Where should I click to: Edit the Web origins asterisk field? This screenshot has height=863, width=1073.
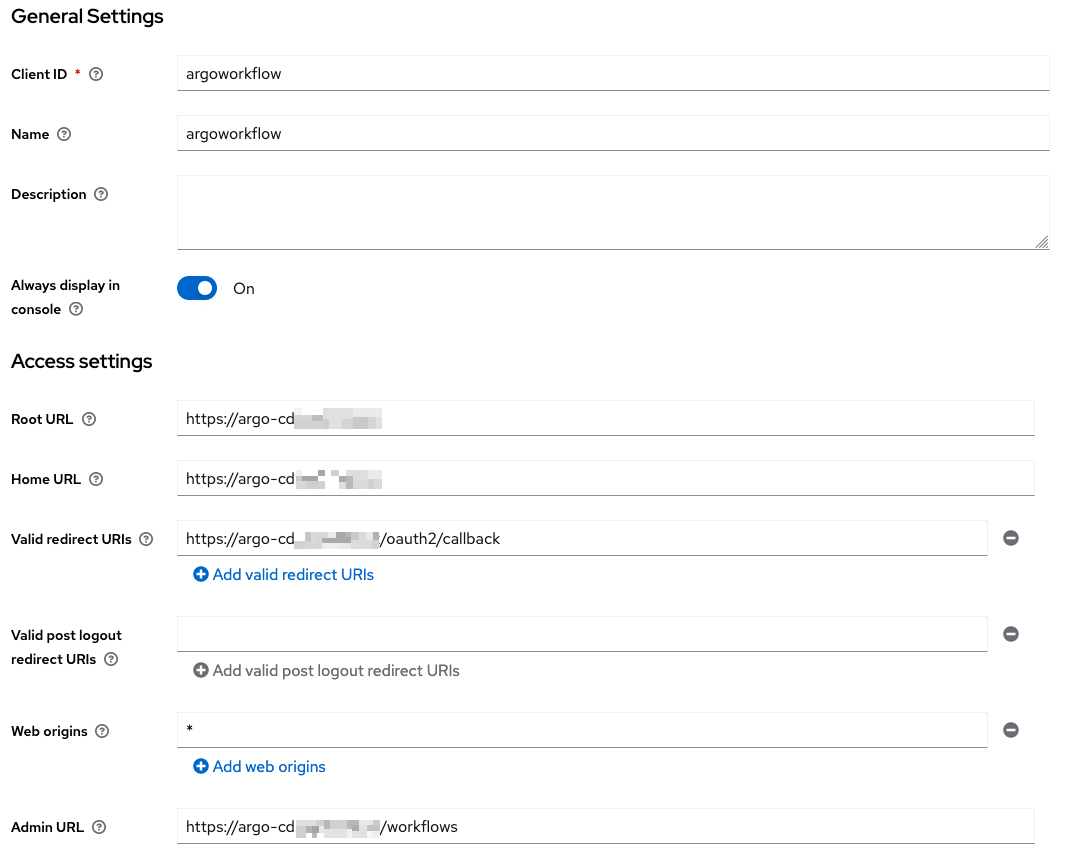point(582,730)
